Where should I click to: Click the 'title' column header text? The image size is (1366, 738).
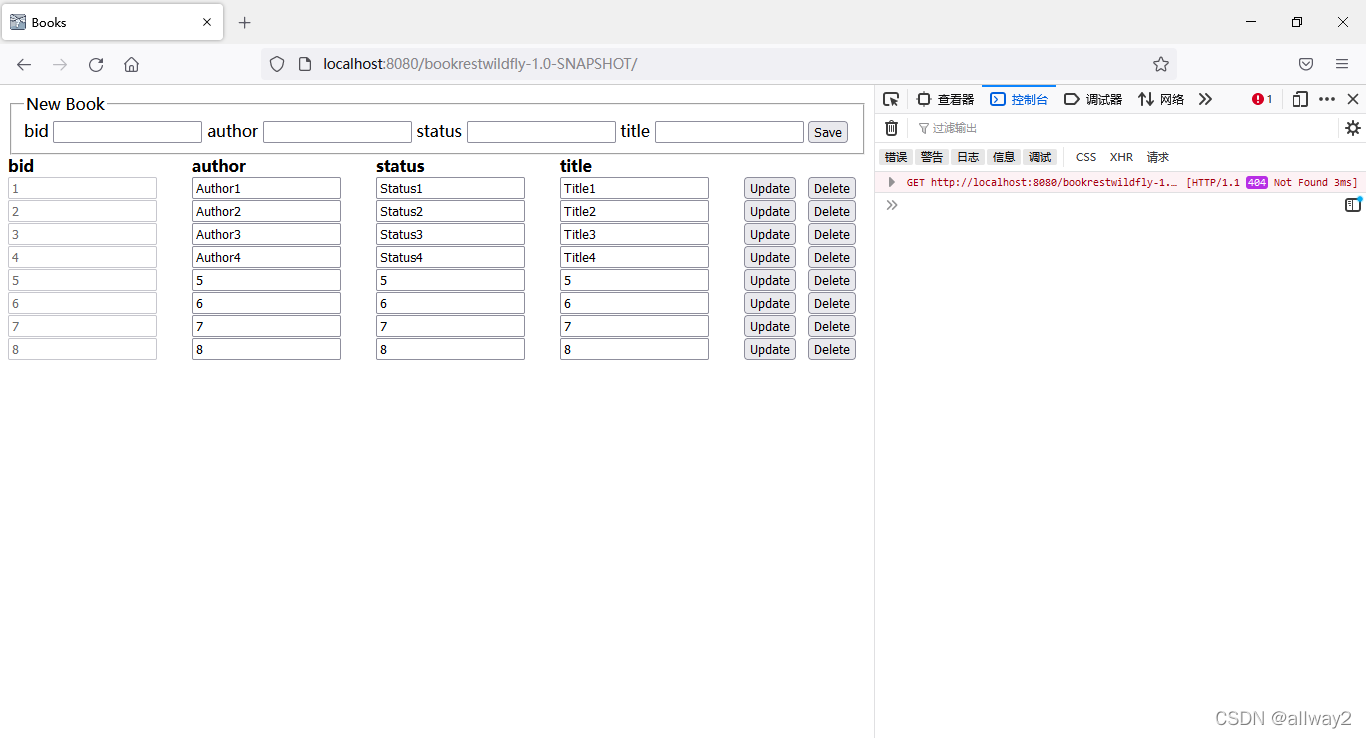coord(576,166)
